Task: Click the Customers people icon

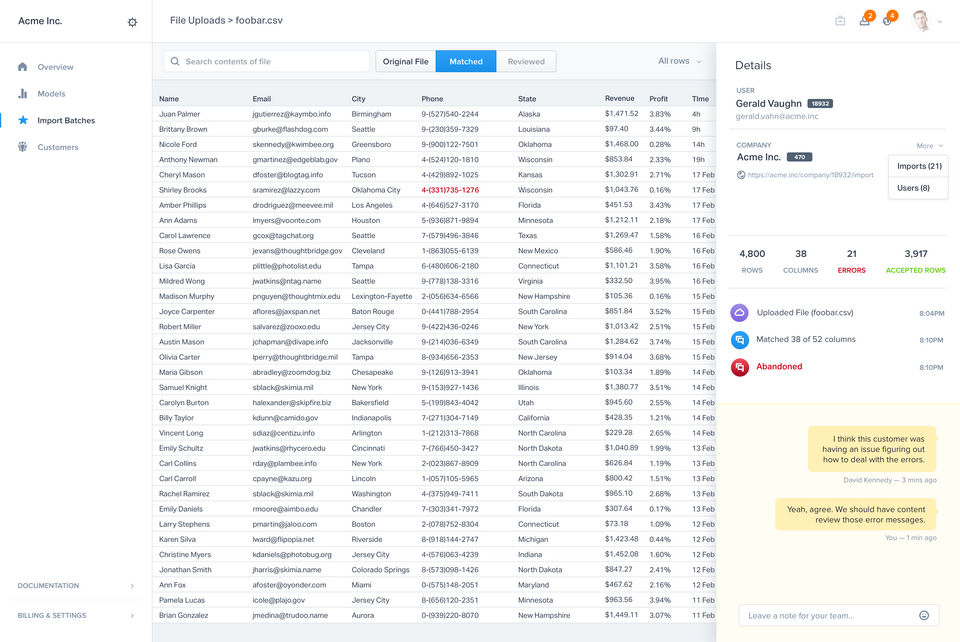Action: tap(23, 147)
